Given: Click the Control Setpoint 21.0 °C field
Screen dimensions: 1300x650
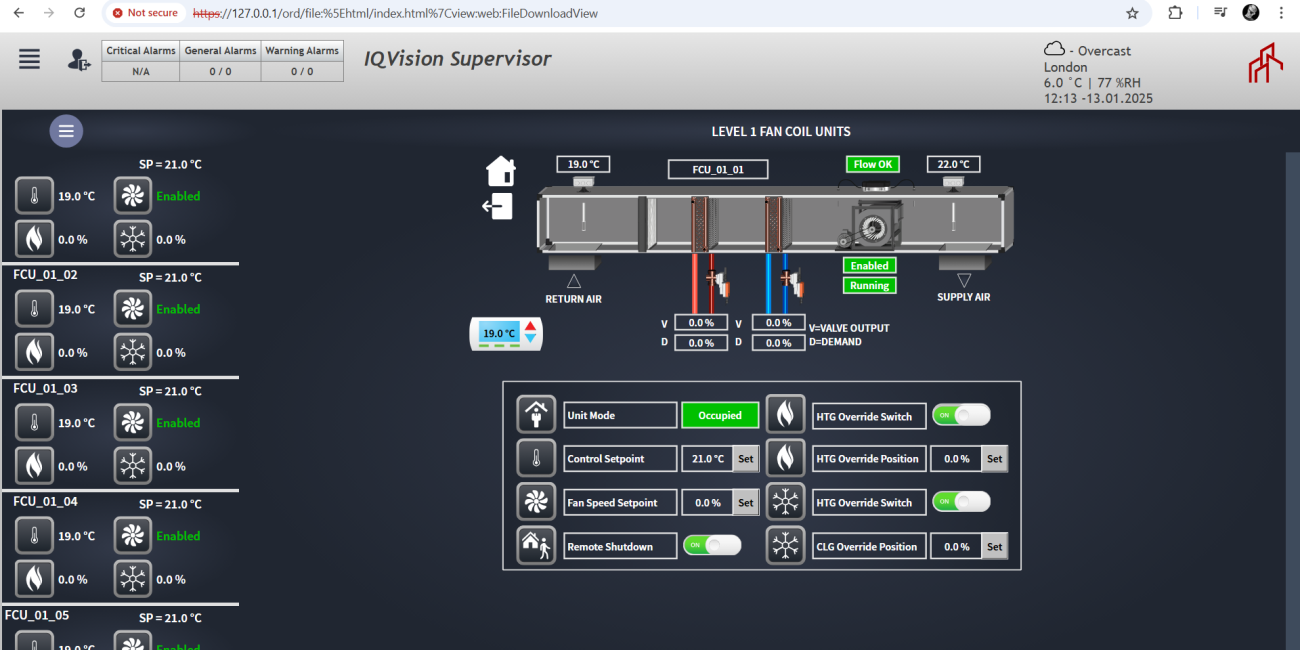Looking at the screenshot, I should coord(708,459).
